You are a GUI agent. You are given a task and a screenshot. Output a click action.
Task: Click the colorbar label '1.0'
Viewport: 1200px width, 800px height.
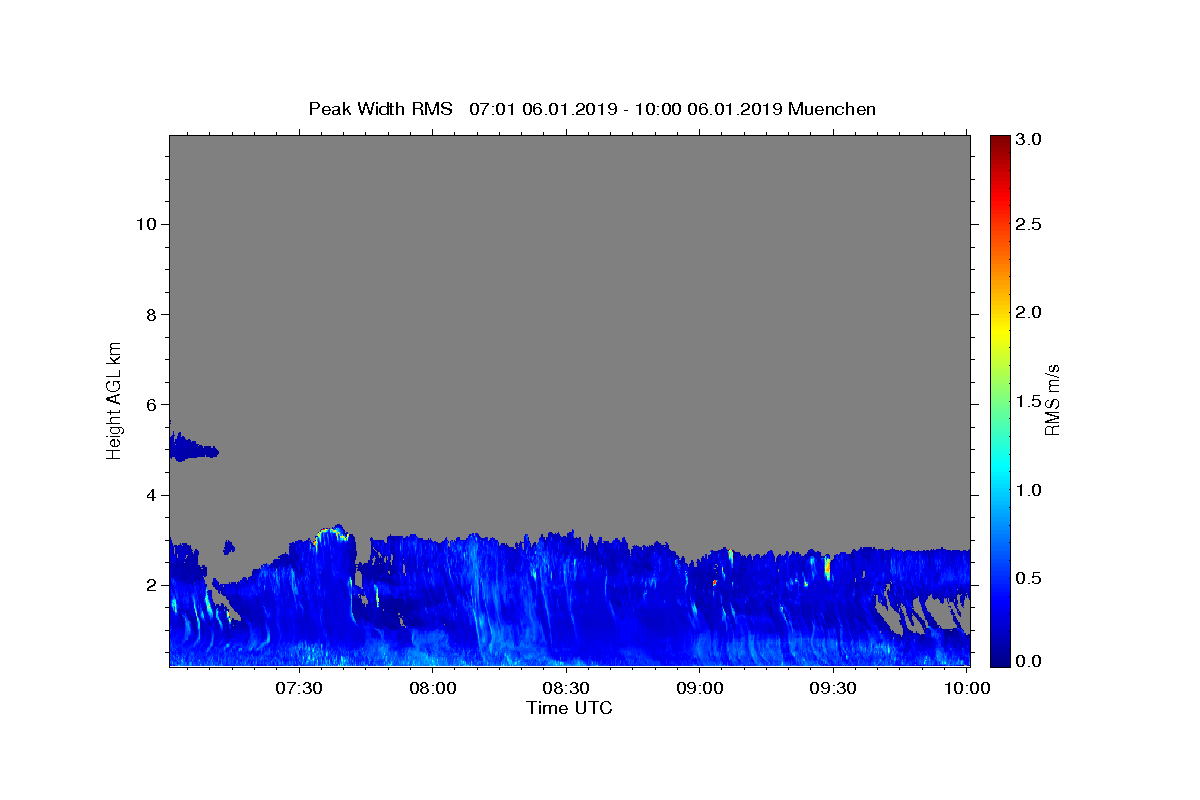point(1029,490)
